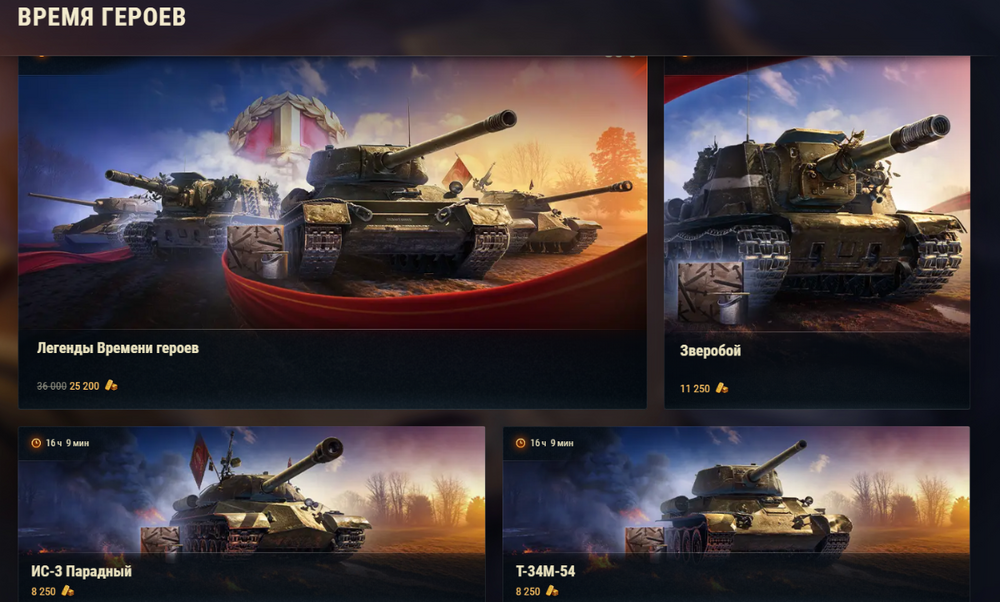Open the Т-34М-54 title link
The height and width of the screenshot is (602, 1000).
click(x=545, y=571)
